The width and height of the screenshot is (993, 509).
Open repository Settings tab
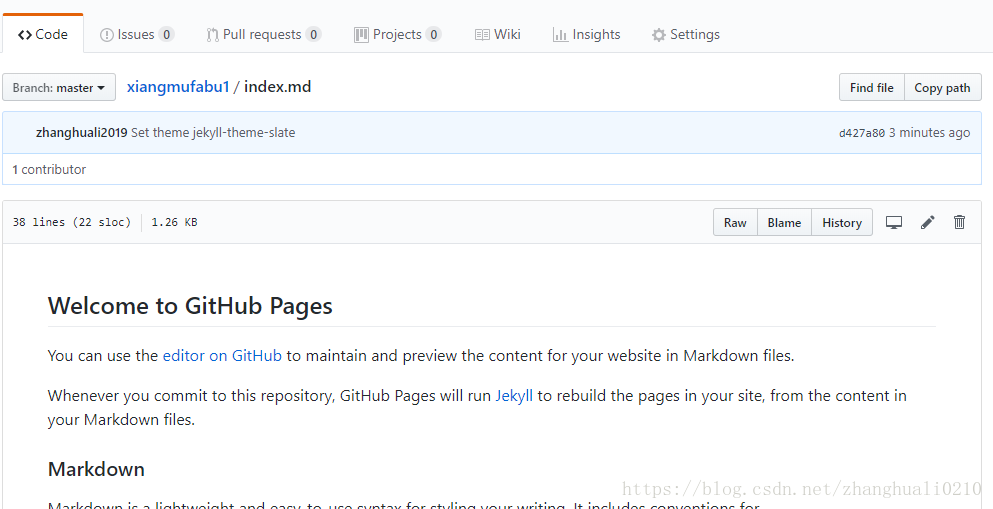coord(686,34)
